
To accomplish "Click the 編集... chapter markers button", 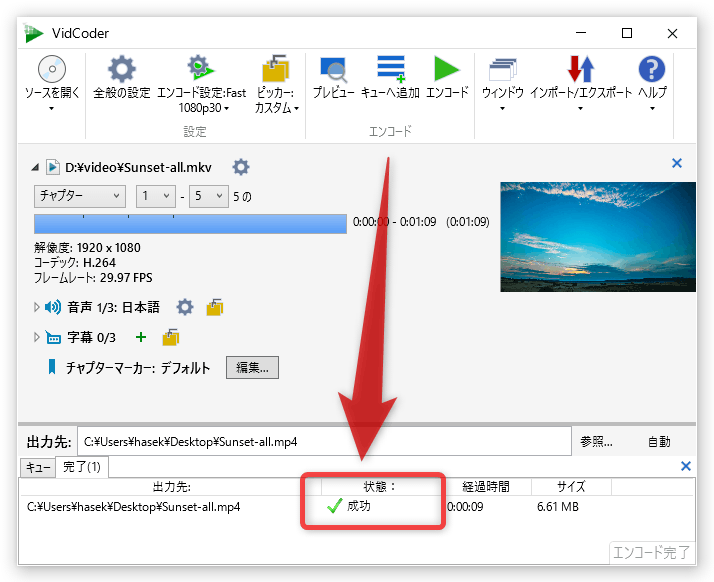I will (252, 368).
